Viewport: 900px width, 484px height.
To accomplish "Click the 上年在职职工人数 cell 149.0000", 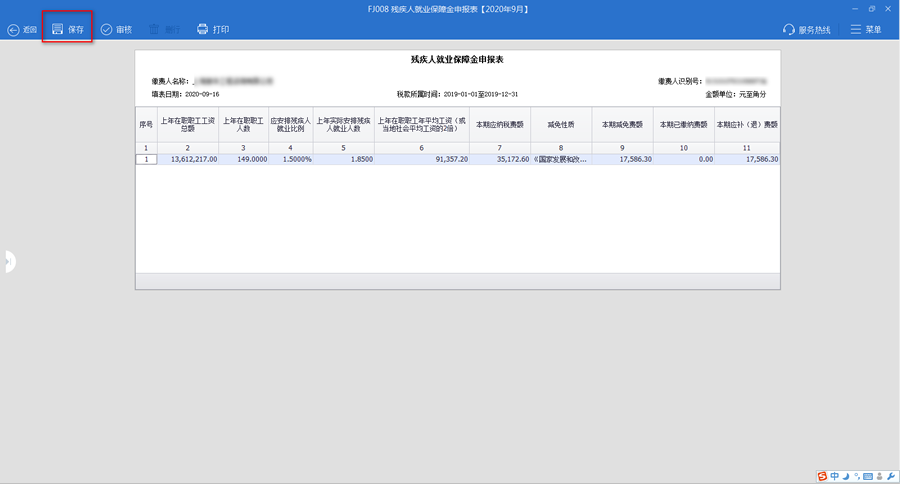I will [x=244, y=159].
